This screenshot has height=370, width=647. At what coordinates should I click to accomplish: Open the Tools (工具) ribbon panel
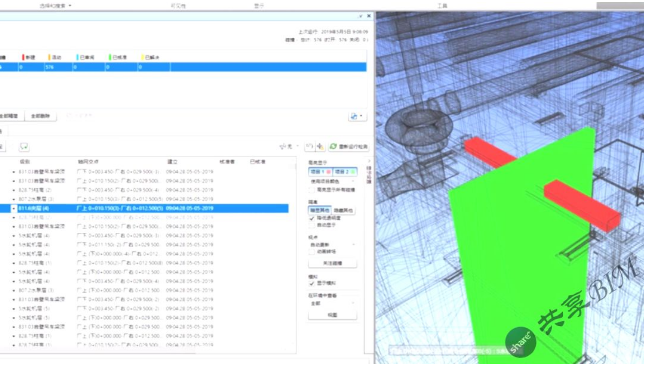pyautogui.click(x=442, y=6)
